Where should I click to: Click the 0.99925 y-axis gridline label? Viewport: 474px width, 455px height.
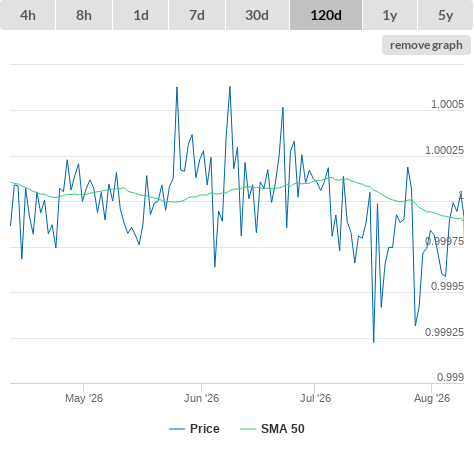click(444, 332)
